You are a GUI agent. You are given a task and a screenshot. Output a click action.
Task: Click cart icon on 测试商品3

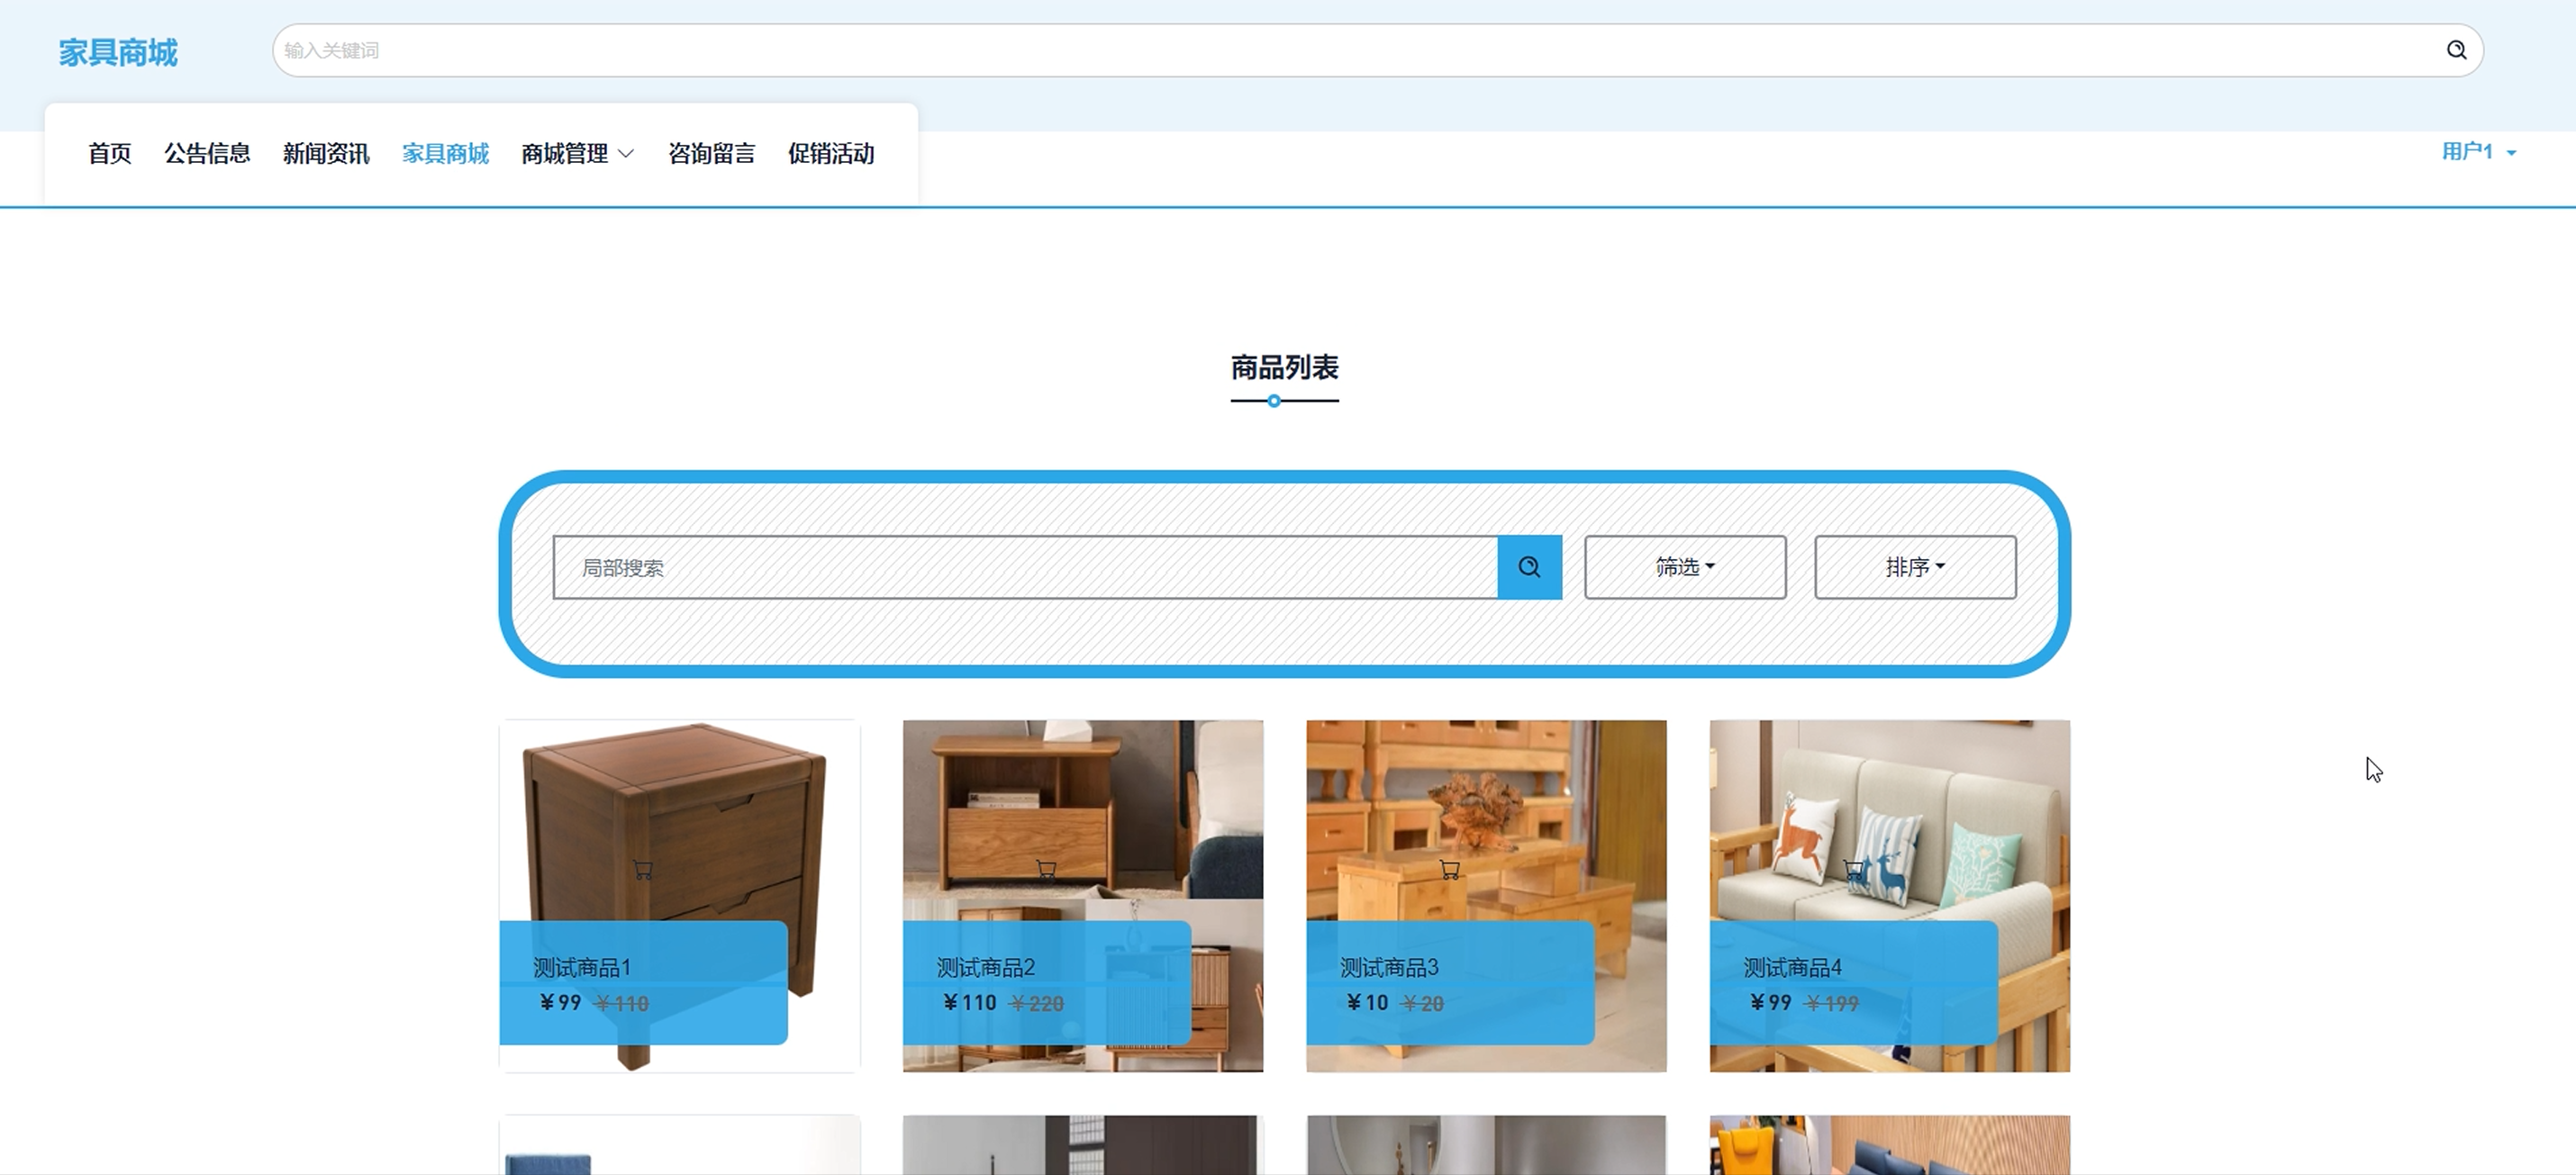tap(1449, 870)
